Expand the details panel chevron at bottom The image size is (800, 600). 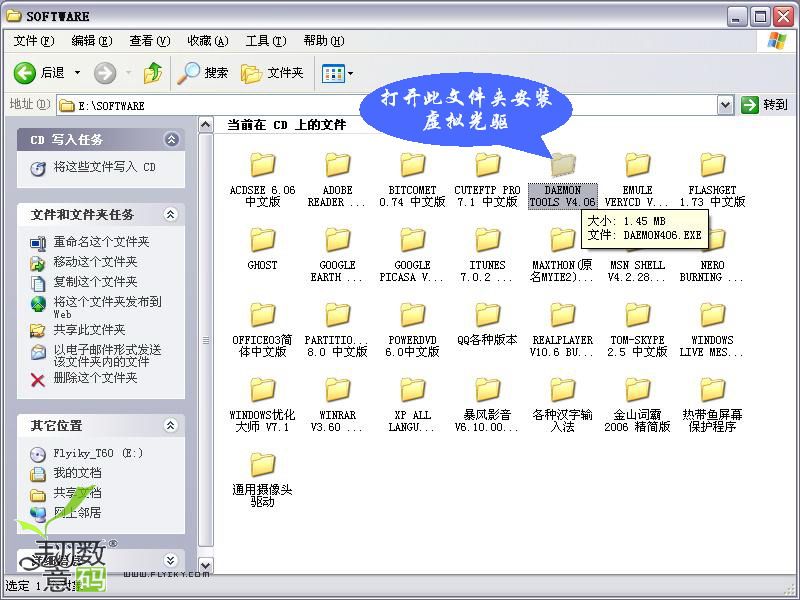[x=170, y=560]
